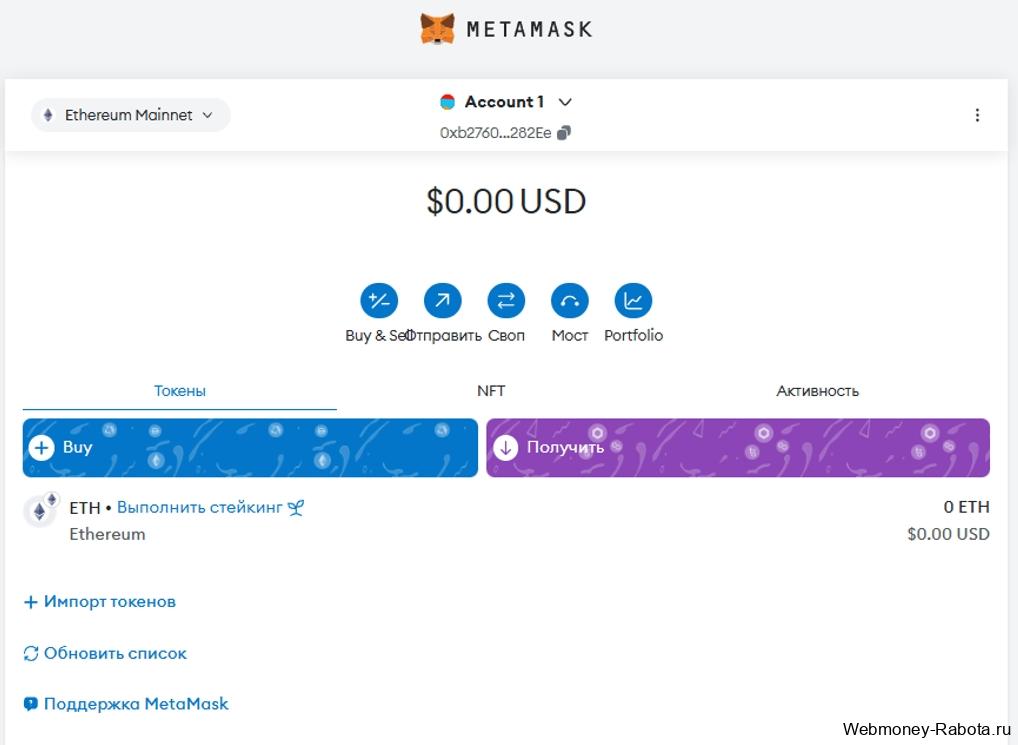This screenshot has height=745, width=1018.
Task: Click the Импорт токенов link
Action: coord(110,602)
